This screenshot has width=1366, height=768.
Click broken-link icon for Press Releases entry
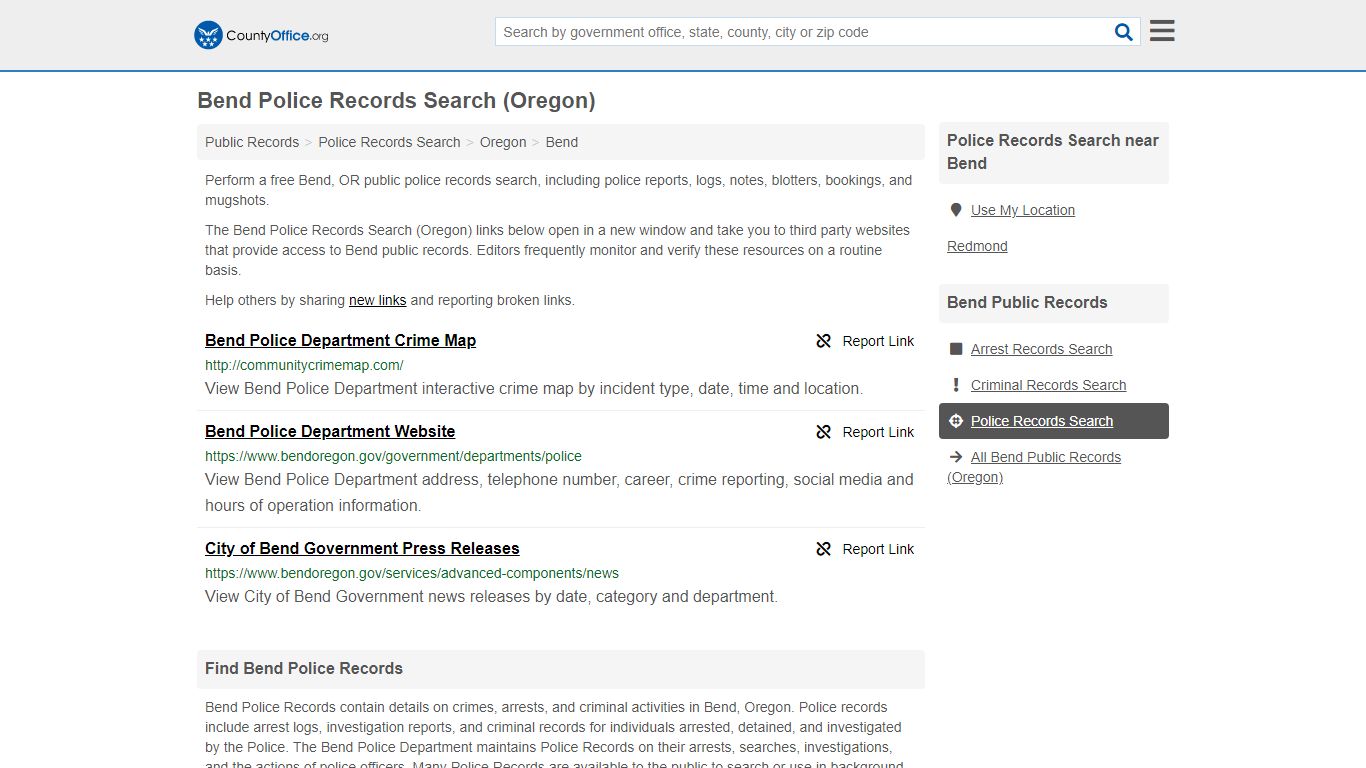824,549
